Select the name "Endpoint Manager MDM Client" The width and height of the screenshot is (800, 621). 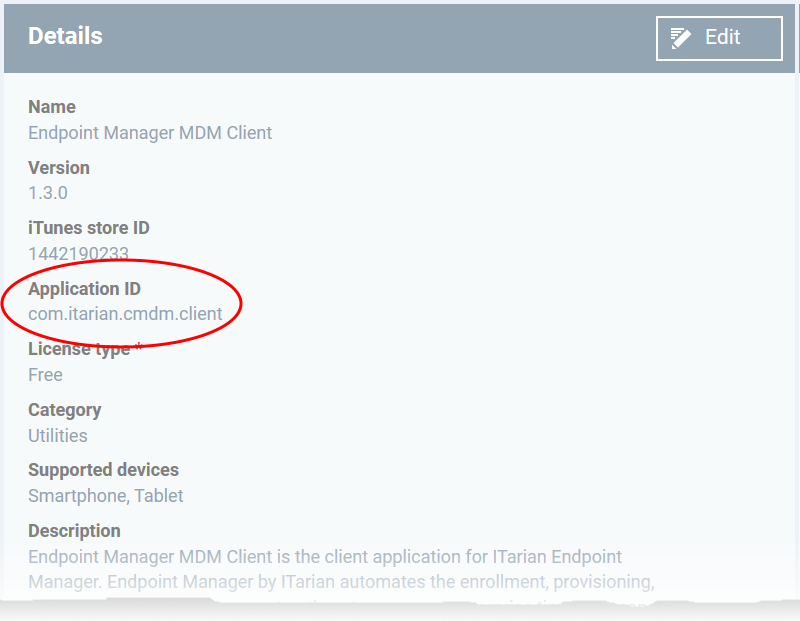point(150,133)
